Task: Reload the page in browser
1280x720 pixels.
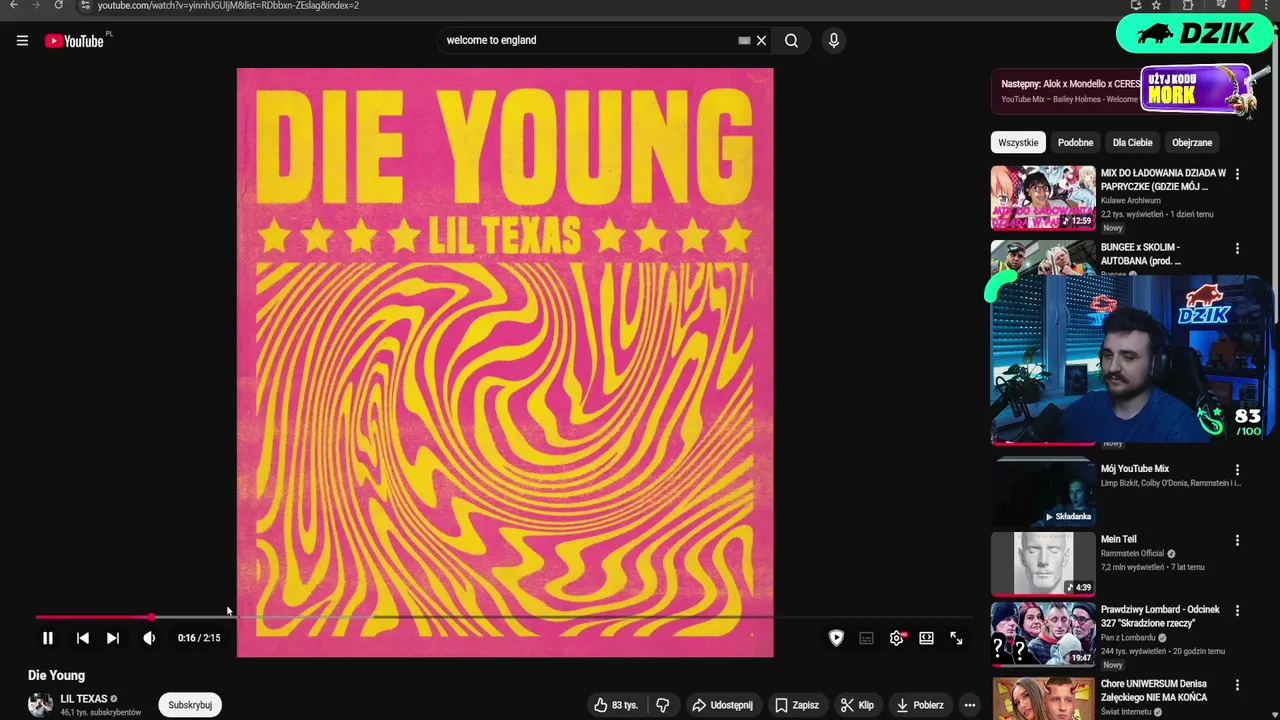Action: pyautogui.click(x=59, y=5)
